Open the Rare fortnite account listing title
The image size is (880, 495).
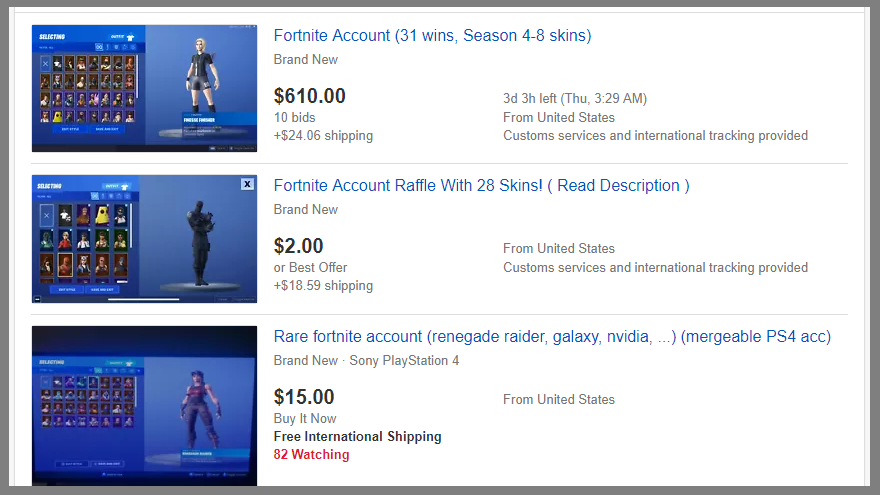[x=552, y=337]
